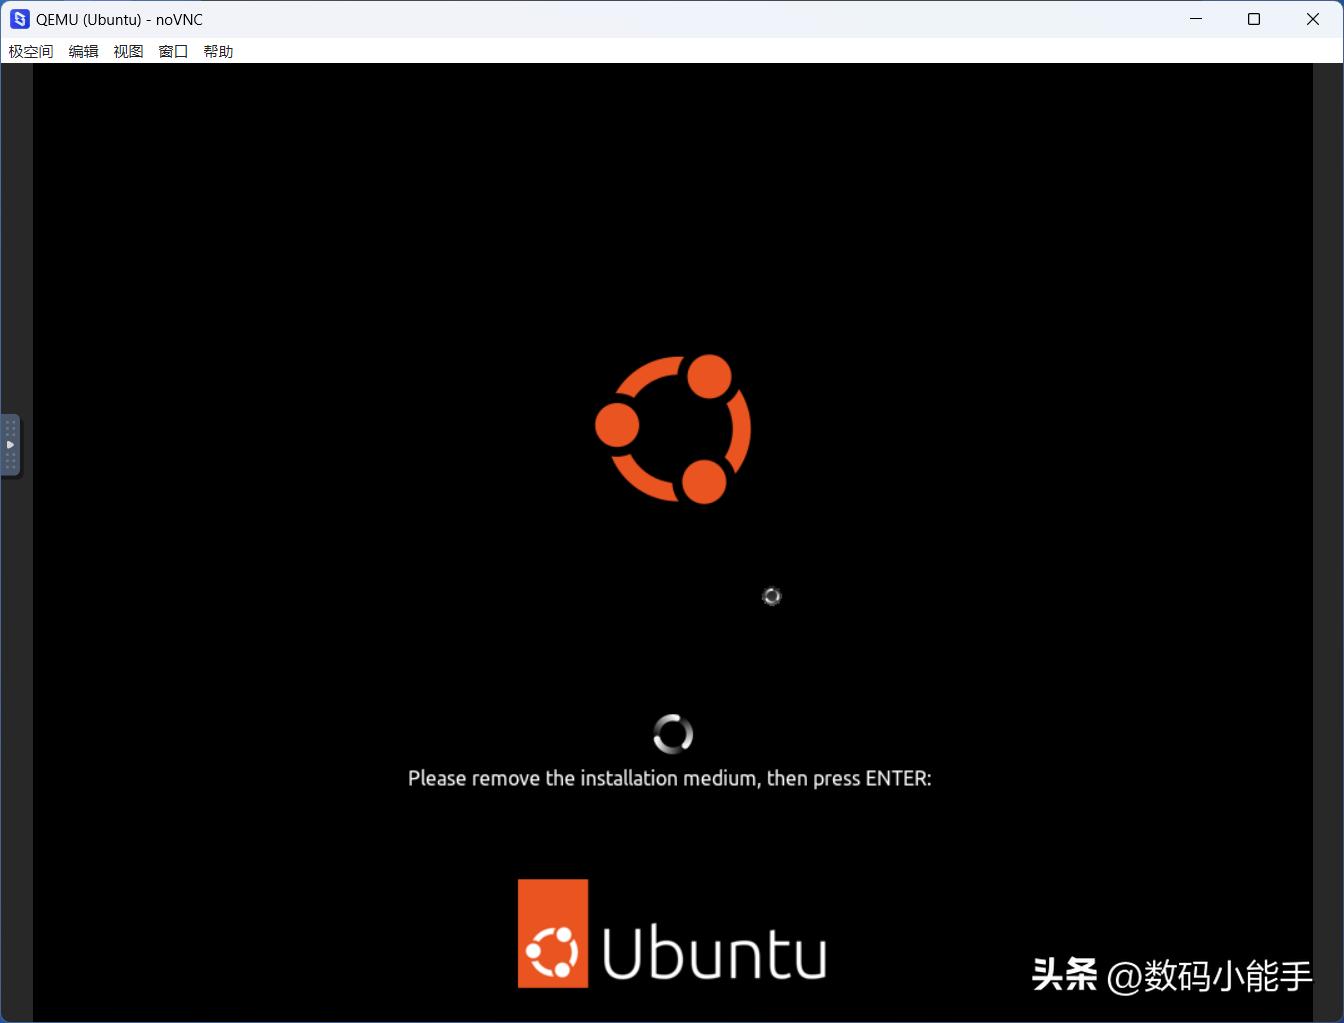Open the 窗口 menu
Screen dimensions: 1344x1023
point(173,51)
